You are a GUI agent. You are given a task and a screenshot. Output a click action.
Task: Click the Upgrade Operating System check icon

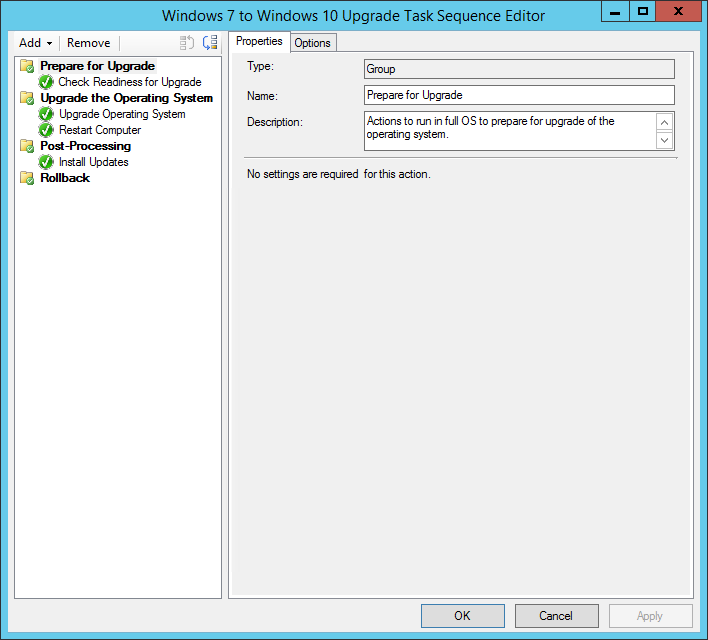click(46, 114)
